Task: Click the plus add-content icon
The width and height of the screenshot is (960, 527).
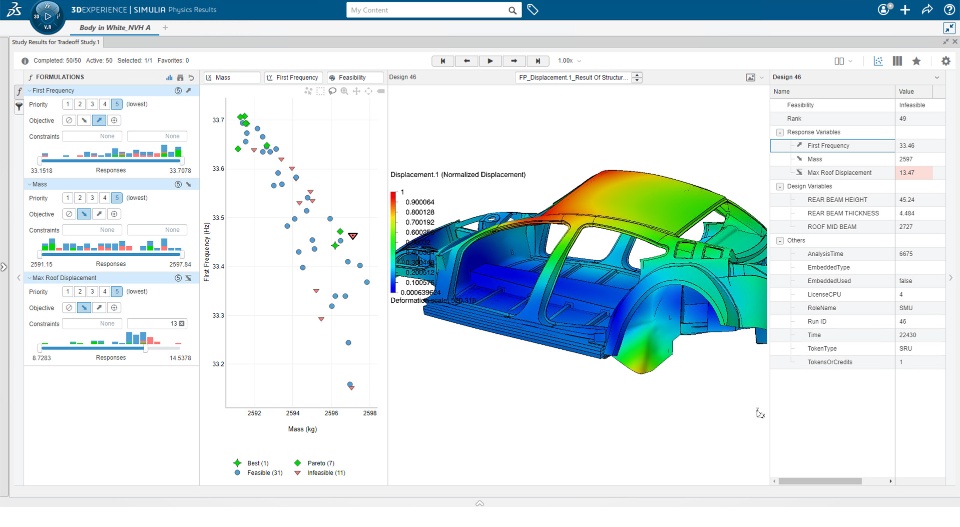Action: click(905, 10)
